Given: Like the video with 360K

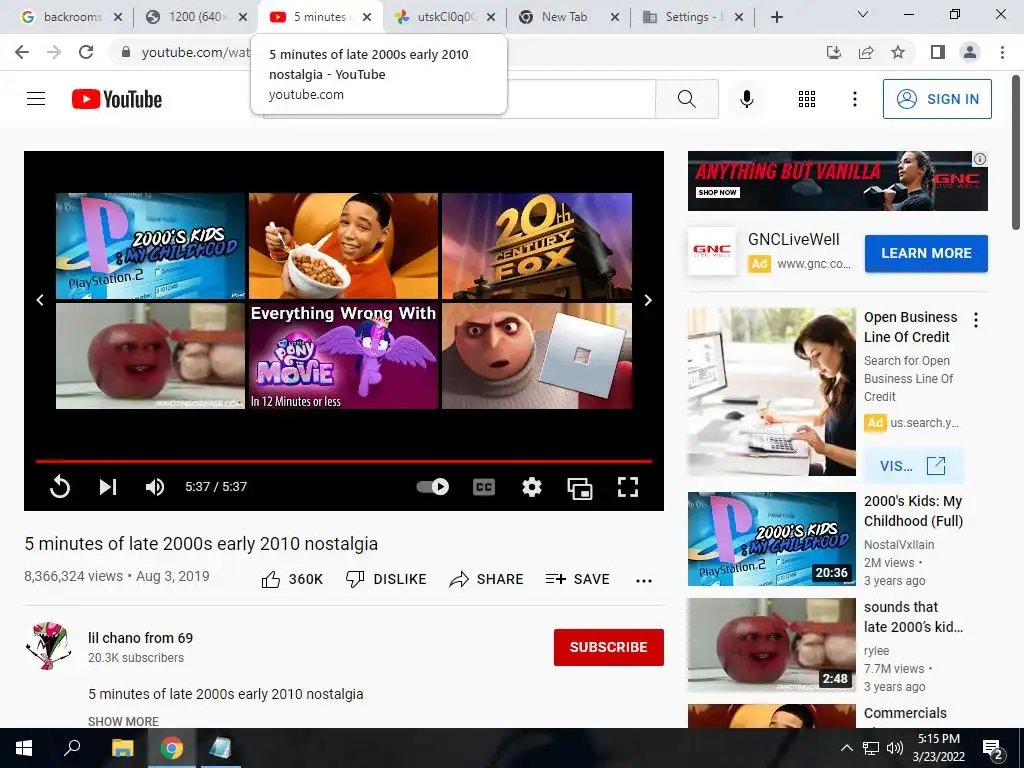Looking at the screenshot, I should click(292, 579).
